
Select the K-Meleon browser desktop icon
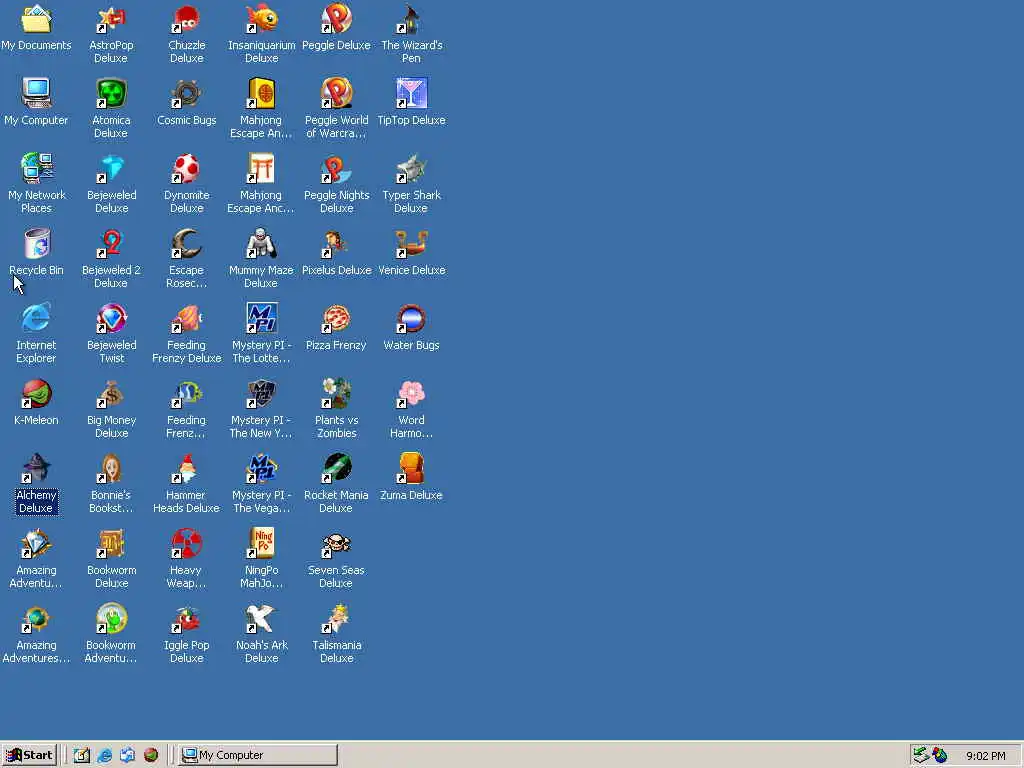pyautogui.click(x=37, y=394)
